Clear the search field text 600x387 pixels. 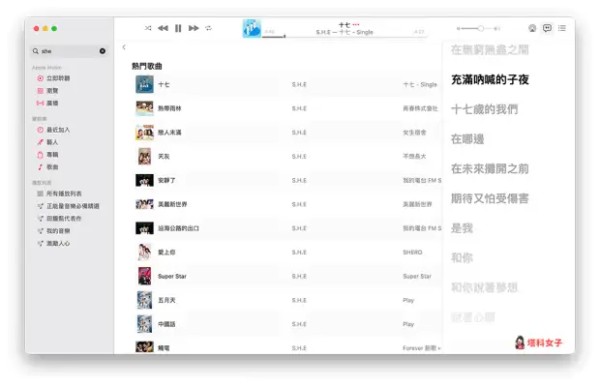102,51
